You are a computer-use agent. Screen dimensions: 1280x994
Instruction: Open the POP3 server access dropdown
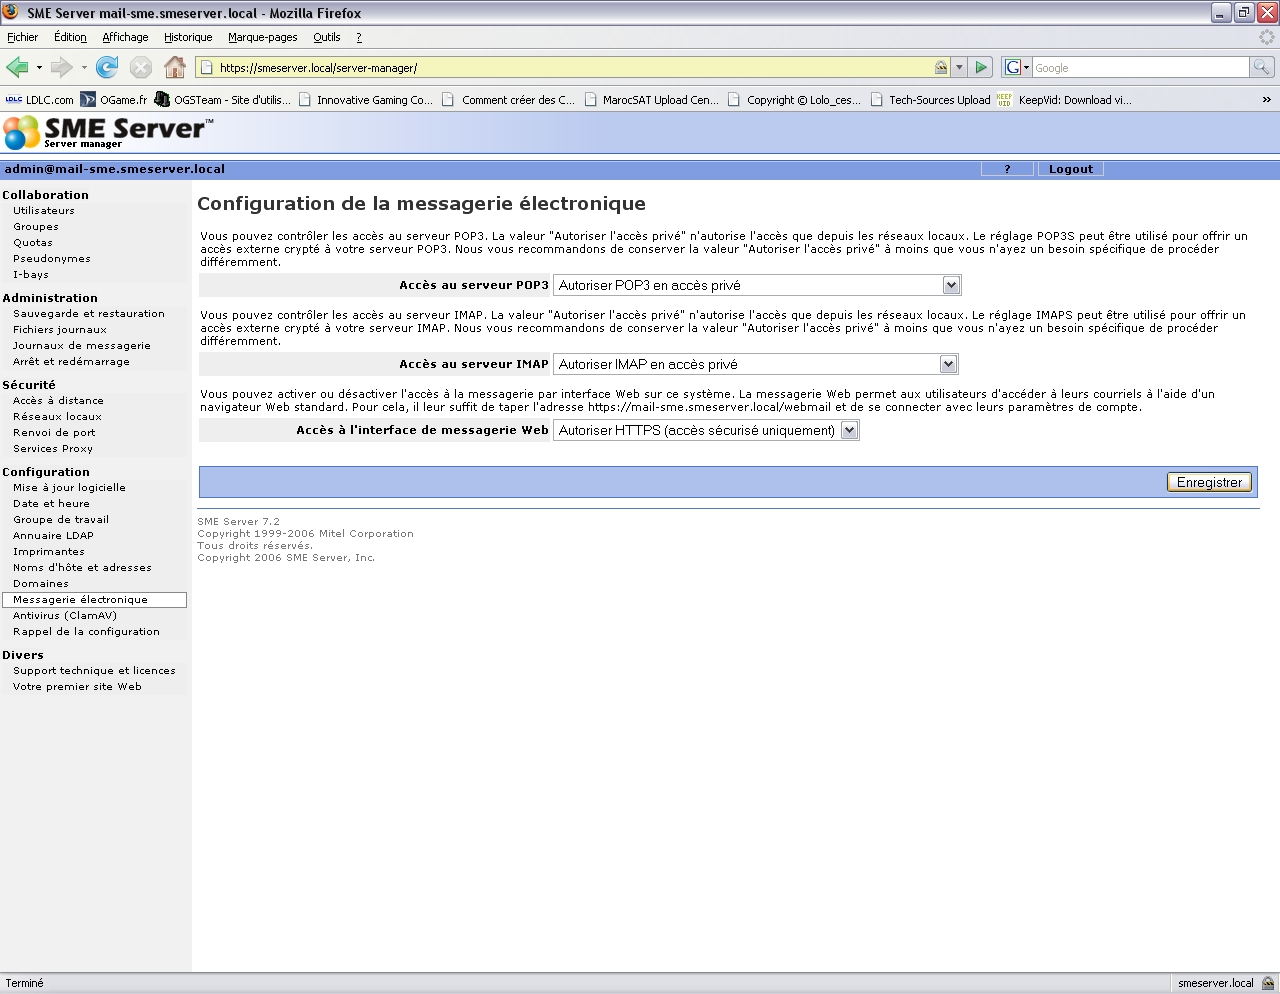[757, 285]
